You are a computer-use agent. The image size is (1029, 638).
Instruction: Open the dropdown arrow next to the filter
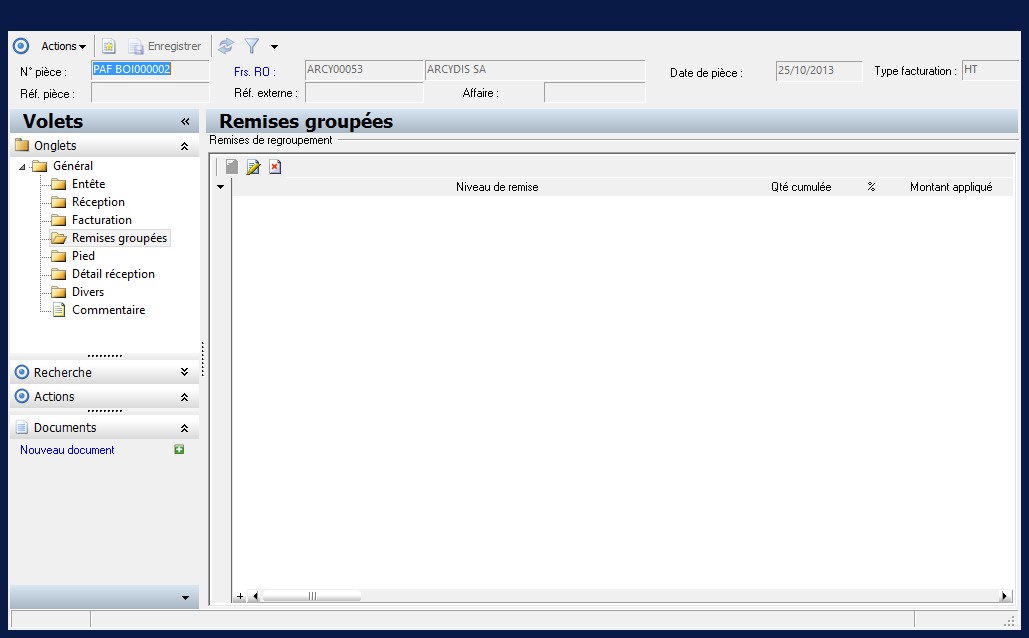274,47
